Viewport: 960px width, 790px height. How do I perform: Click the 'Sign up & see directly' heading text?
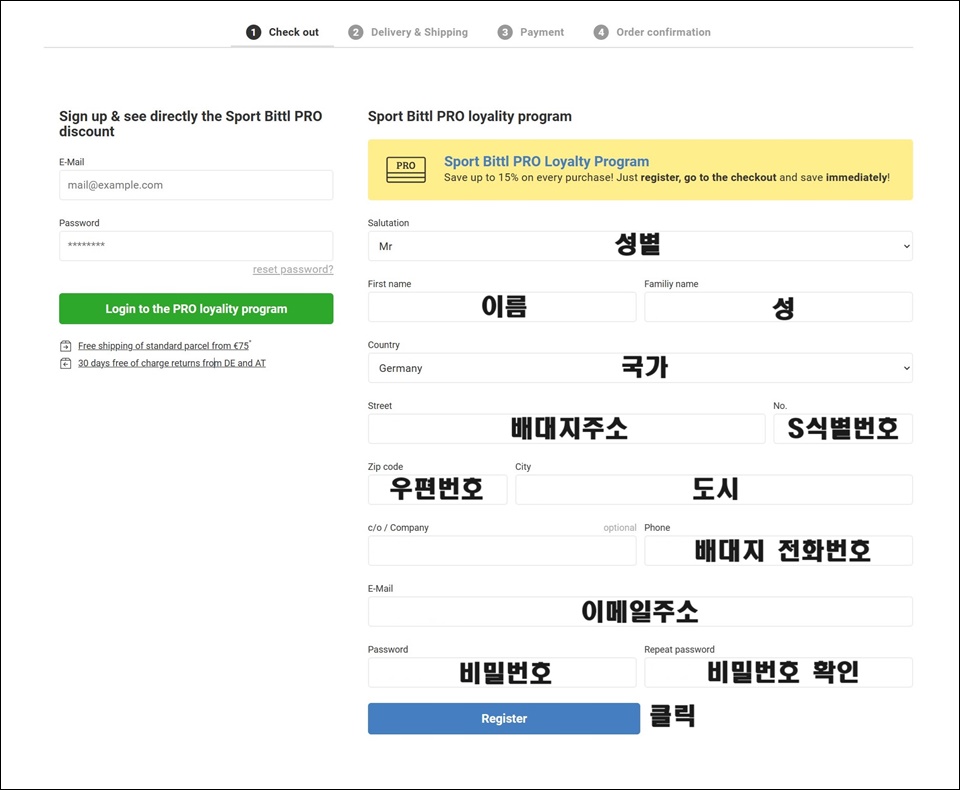pyautogui.click(x=190, y=124)
